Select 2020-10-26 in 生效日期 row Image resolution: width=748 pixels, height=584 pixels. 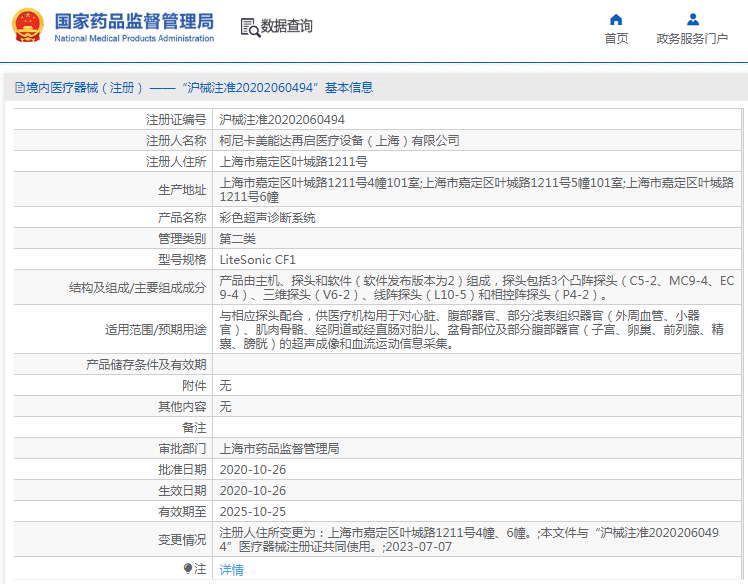253,491
